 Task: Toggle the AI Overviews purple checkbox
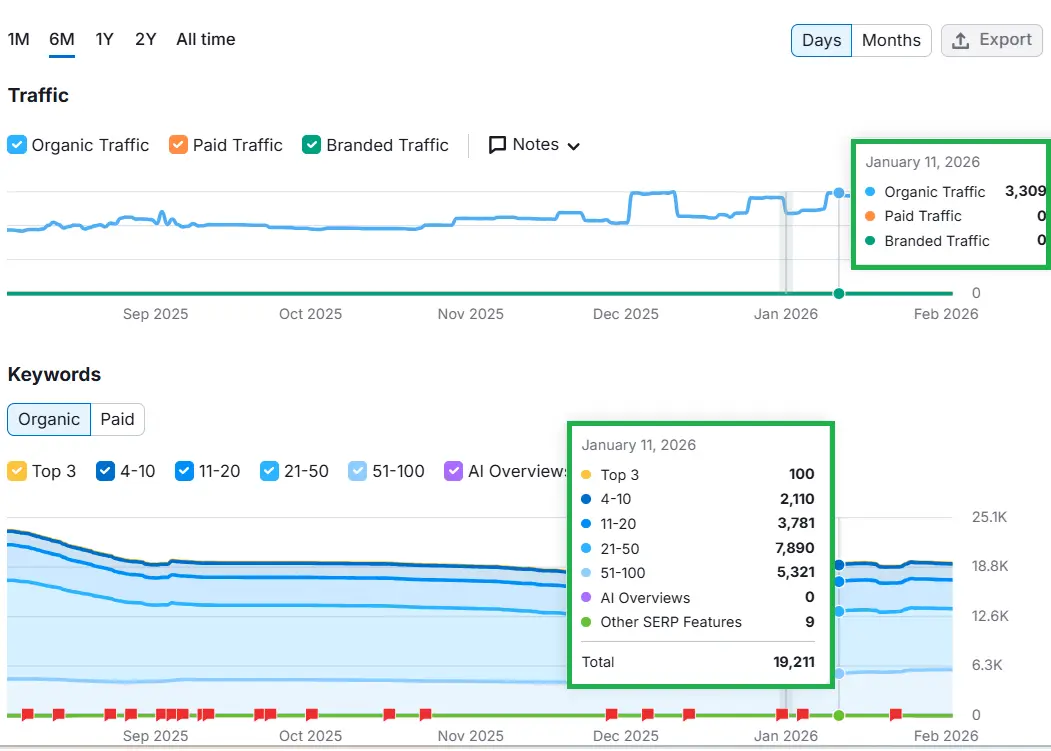[x=454, y=471]
